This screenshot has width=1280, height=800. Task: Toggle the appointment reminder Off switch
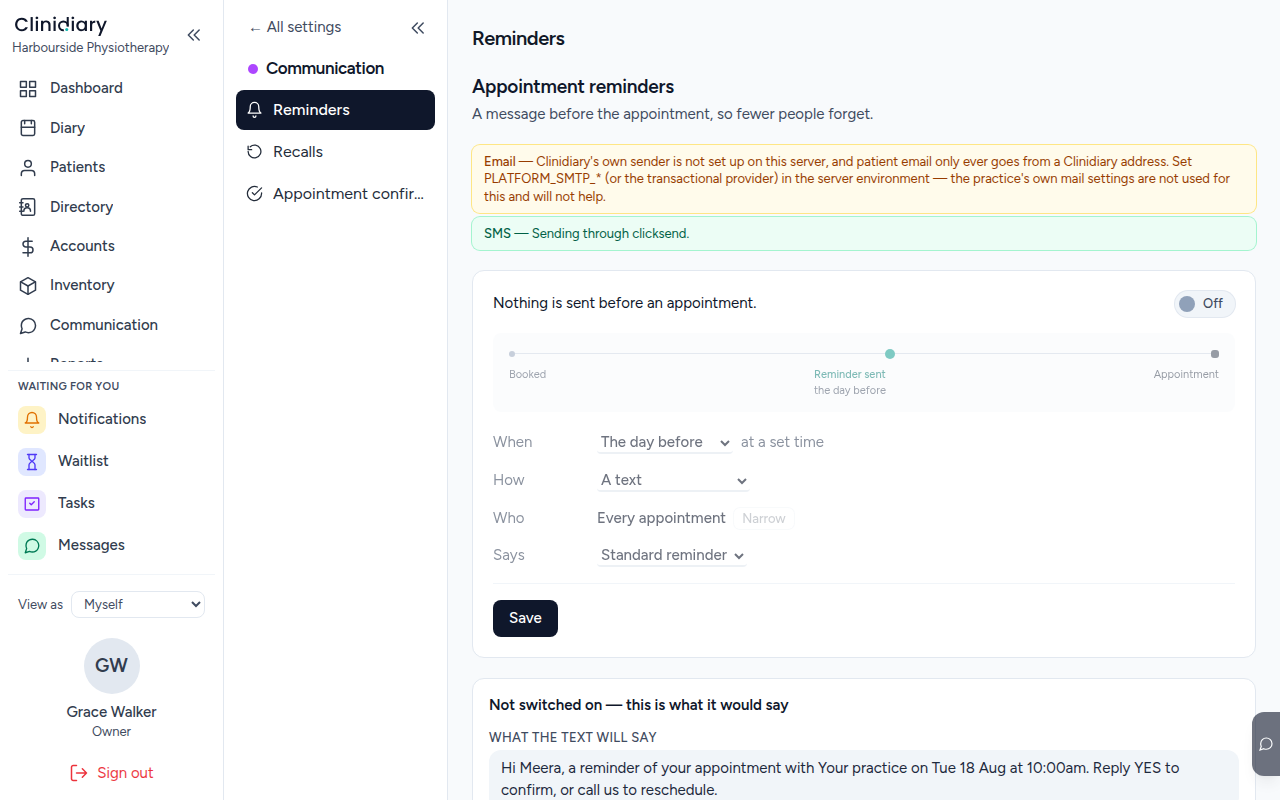(x=1205, y=304)
